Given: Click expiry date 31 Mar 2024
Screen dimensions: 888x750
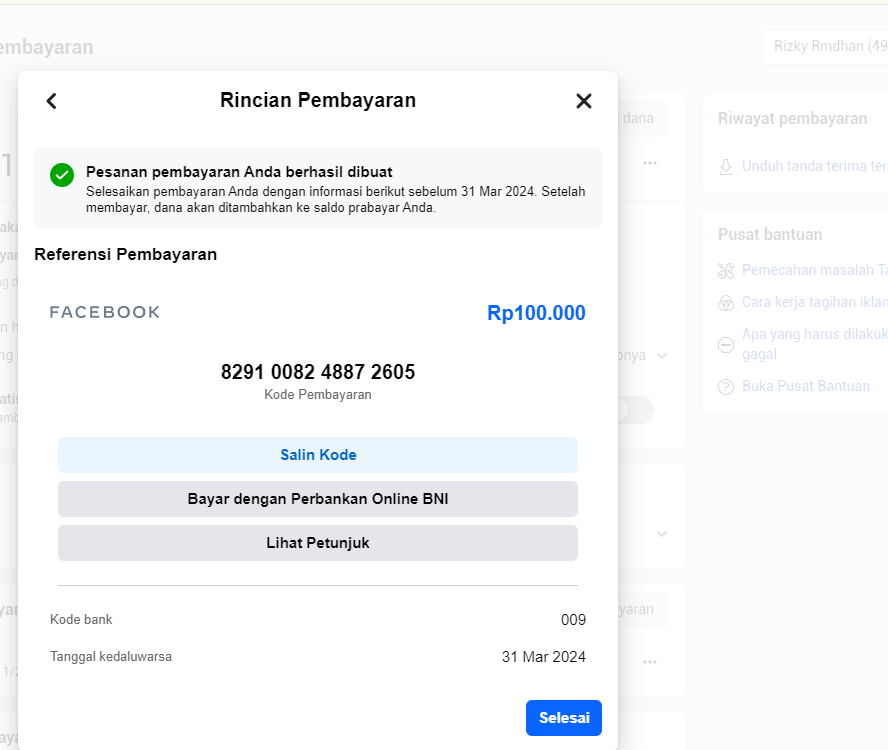Looking at the screenshot, I should 544,657.
